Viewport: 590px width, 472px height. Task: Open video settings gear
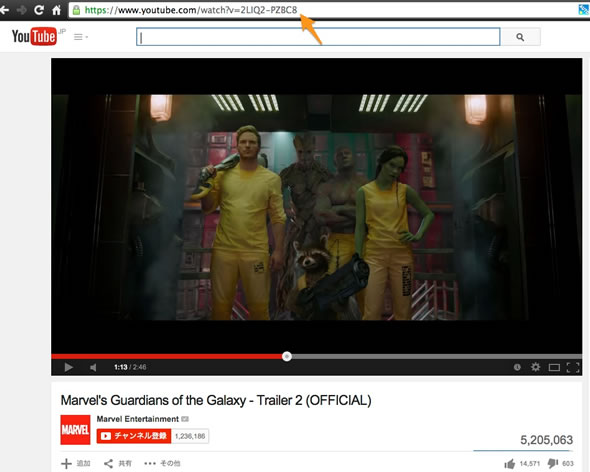point(535,367)
